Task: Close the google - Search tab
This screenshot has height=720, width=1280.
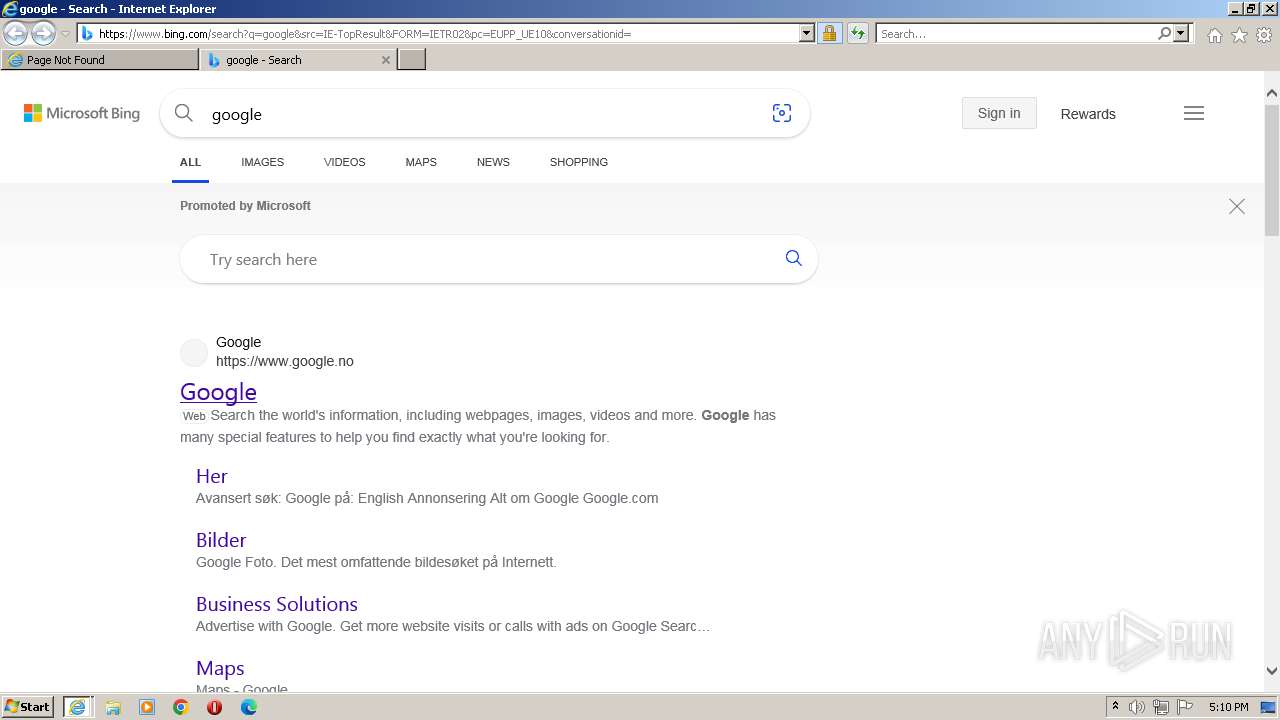Action: [x=386, y=60]
